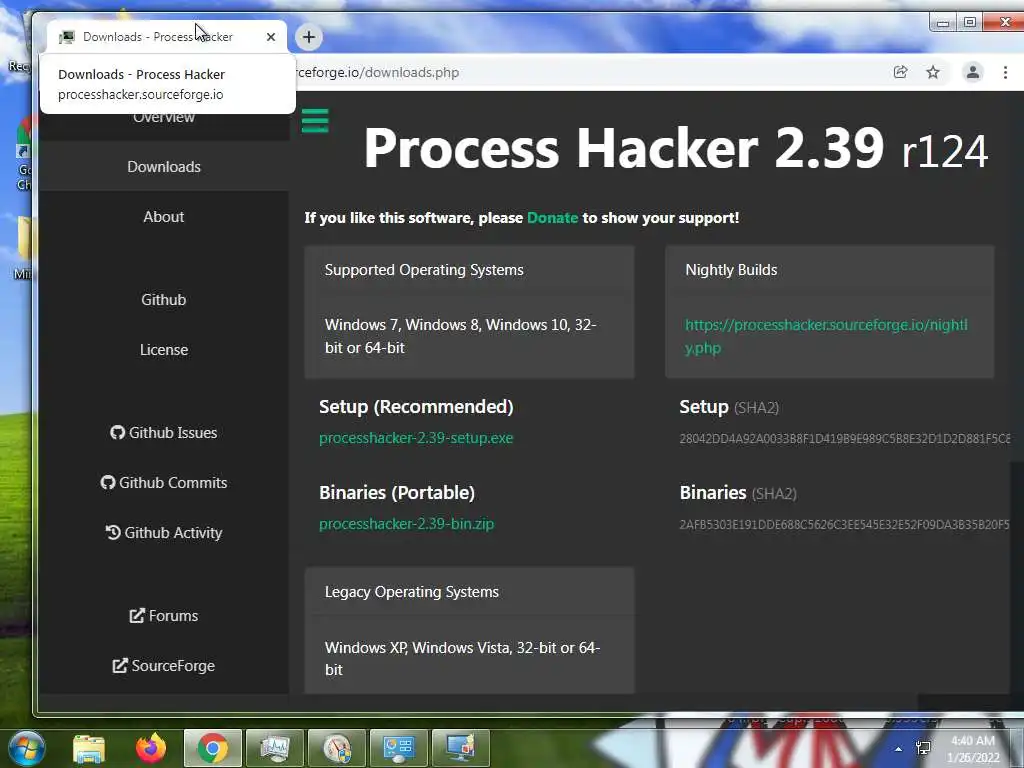
Task: Open the nightly builds URL link
Action: coord(826,336)
